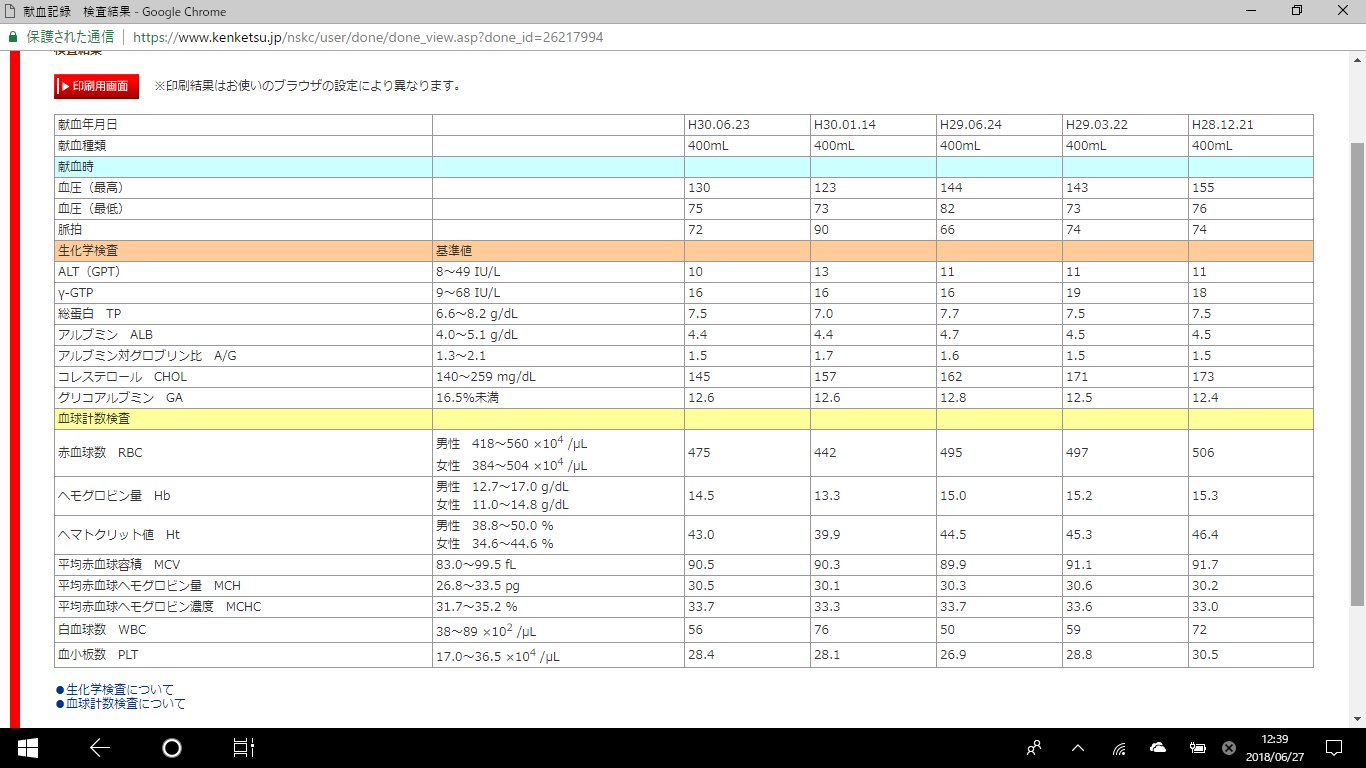Open Task View from the taskbar
The width and height of the screenshot is (1366, 768).
click(244, 748)
